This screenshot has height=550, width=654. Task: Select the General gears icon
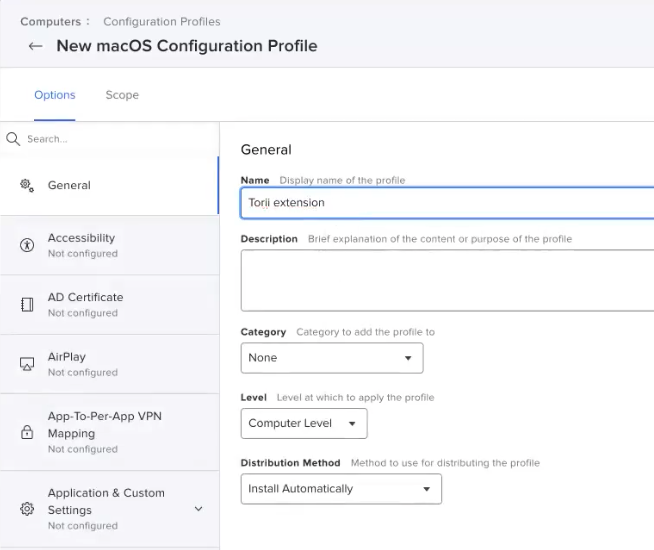27,186
